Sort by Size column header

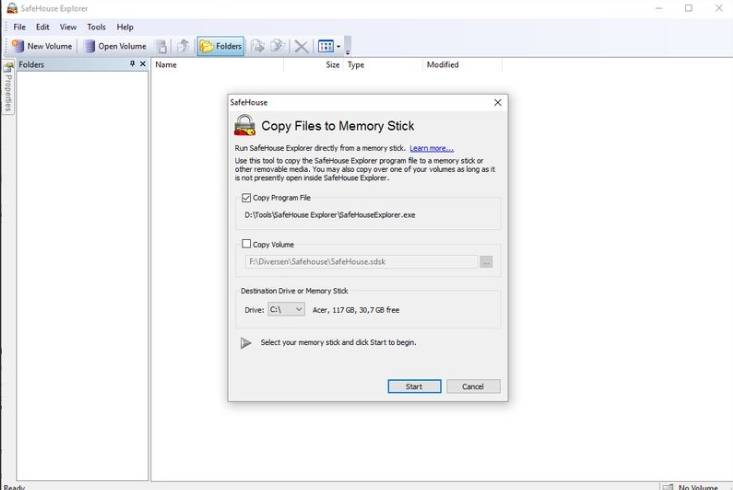[313, 65]
